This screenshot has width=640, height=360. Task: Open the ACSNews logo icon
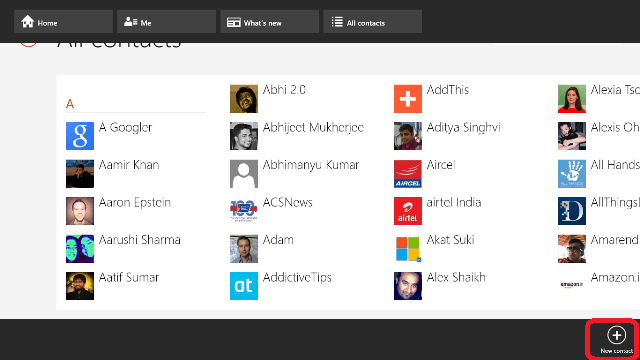coord(244,211)
